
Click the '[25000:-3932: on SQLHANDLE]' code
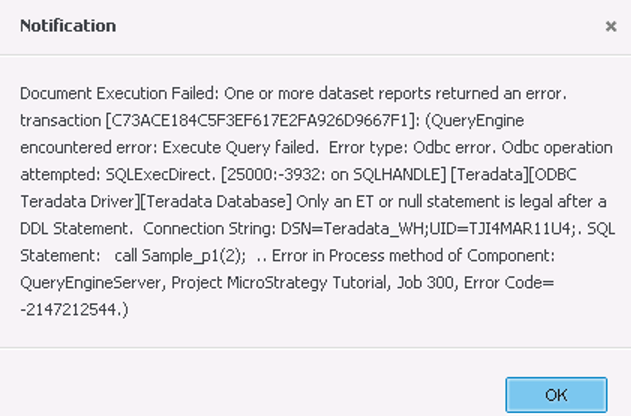tap(334, 175)
